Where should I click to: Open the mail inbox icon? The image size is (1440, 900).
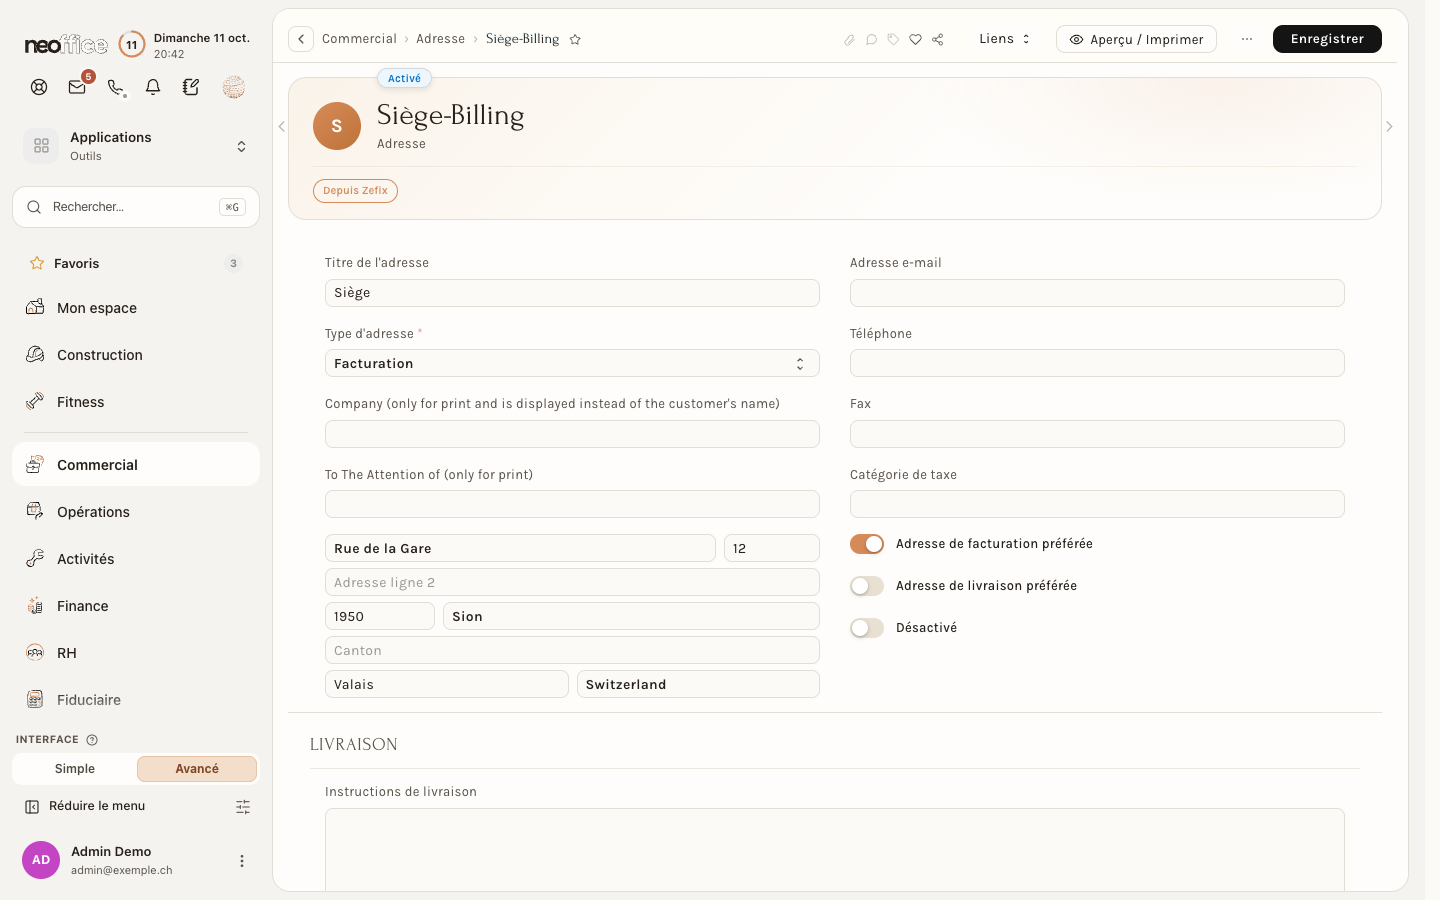click(77, 87)
